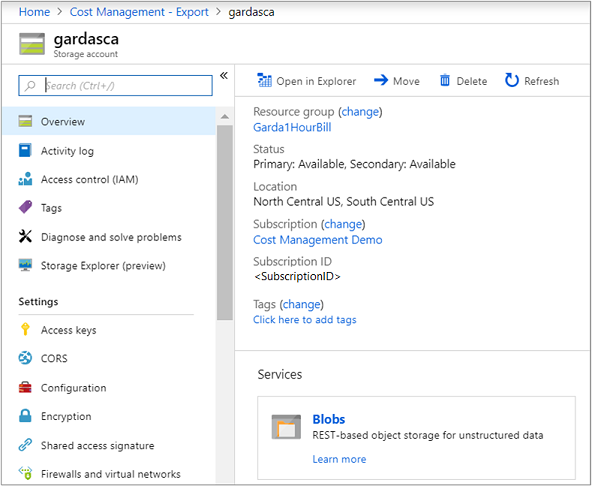Click the Firewalls and virtual networks icon
The height and width of the screenshot is (486, 592).
(x=25, y=473)
